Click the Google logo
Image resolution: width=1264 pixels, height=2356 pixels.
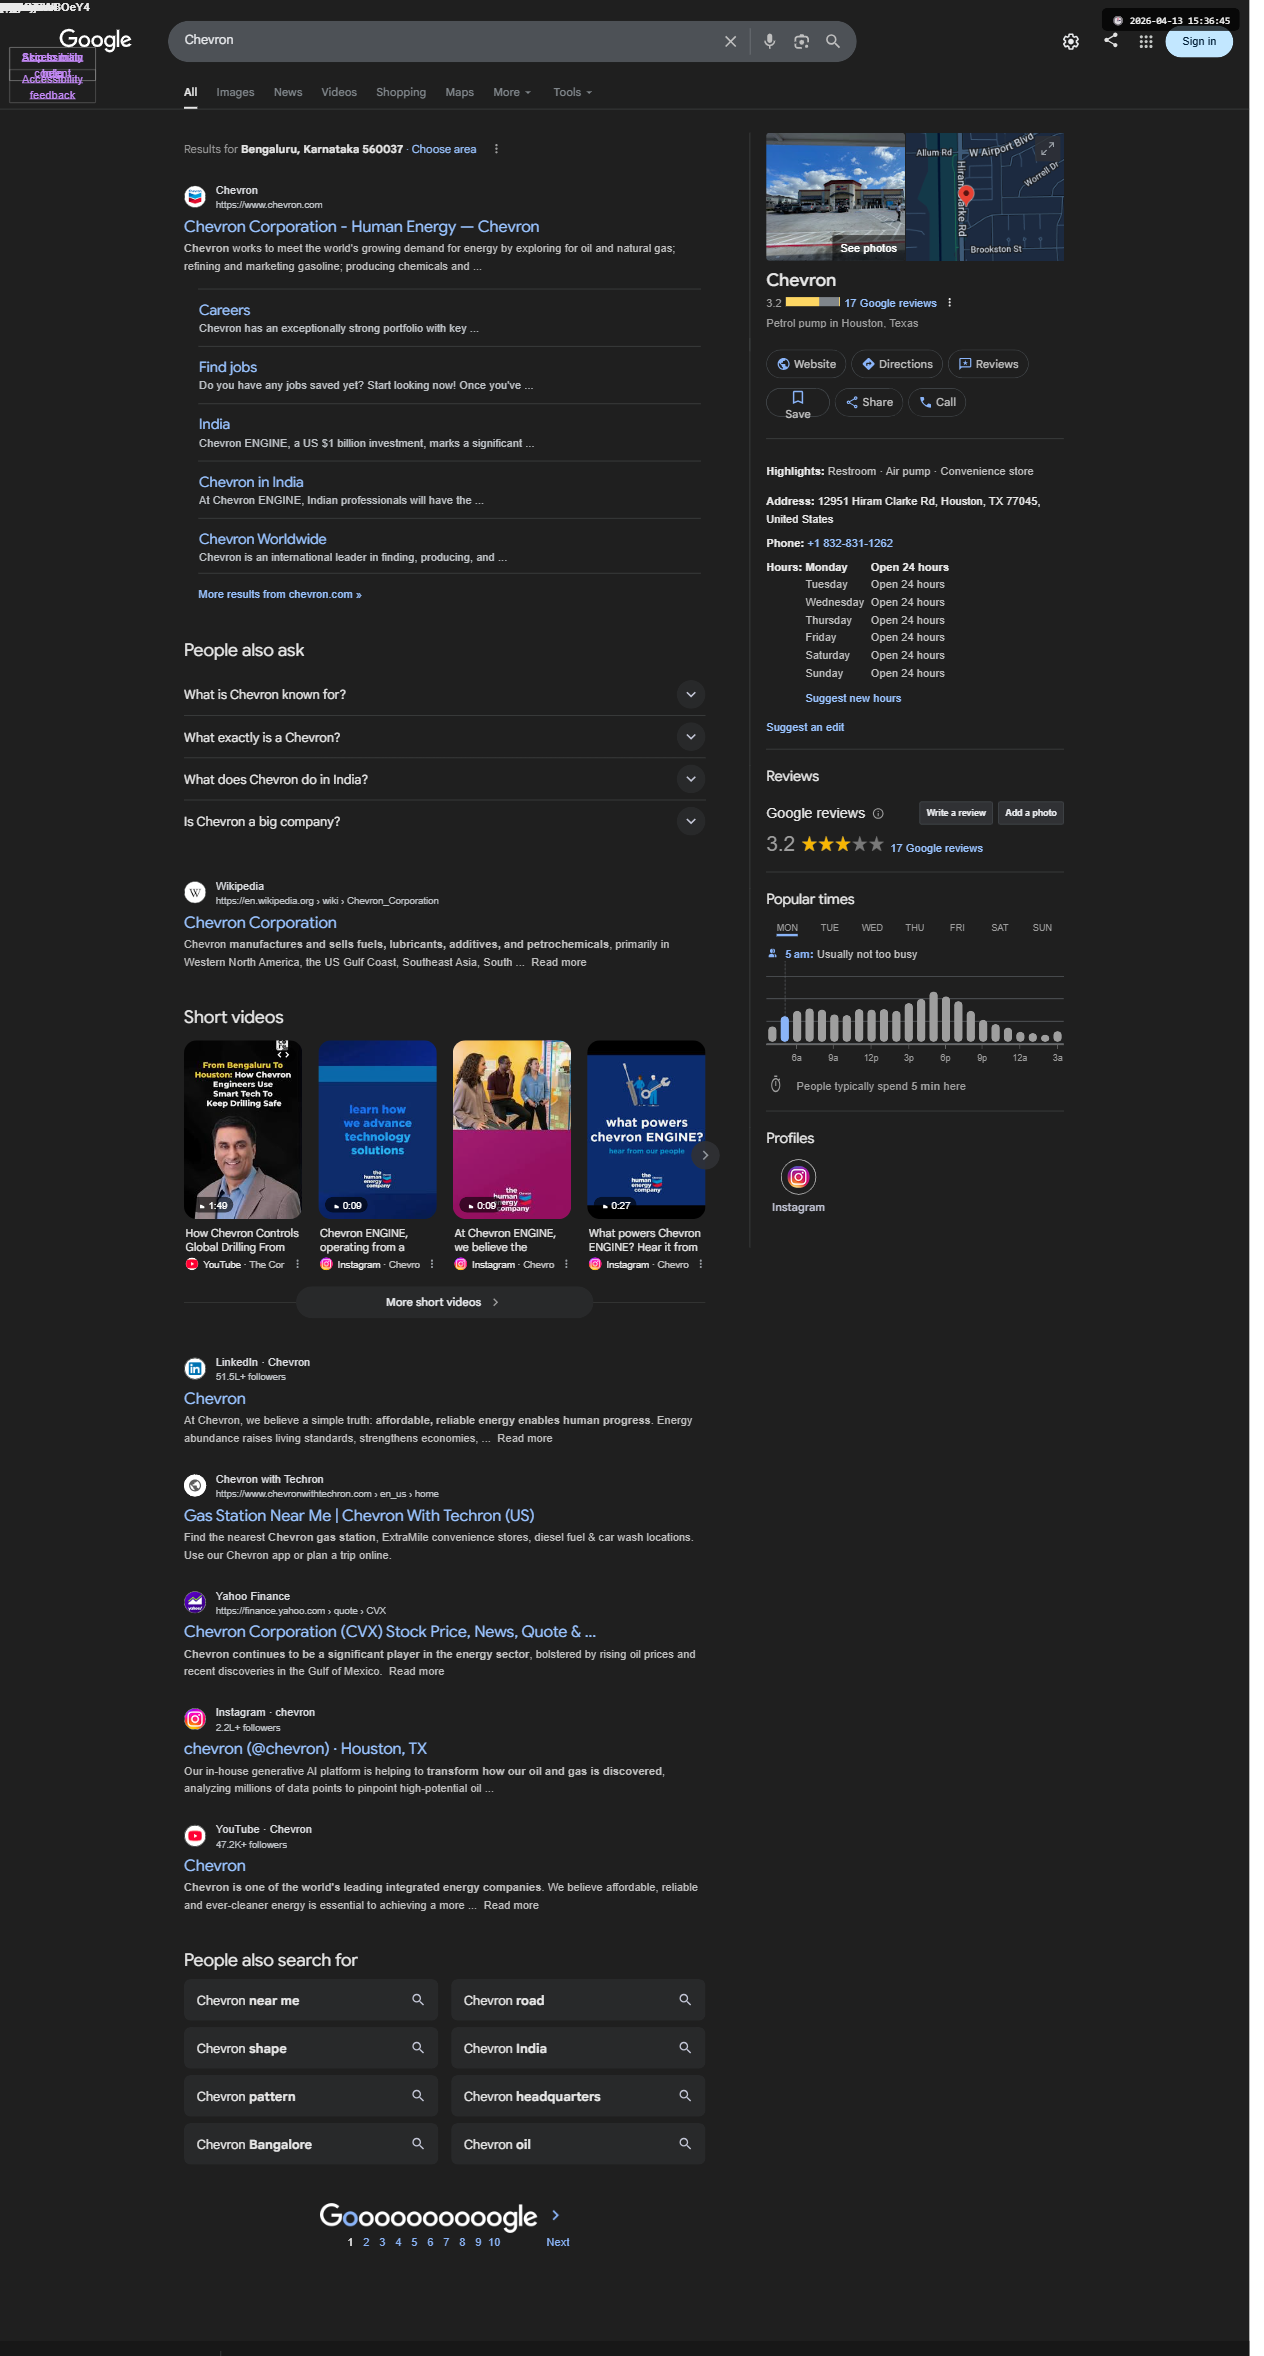(95, 40)
